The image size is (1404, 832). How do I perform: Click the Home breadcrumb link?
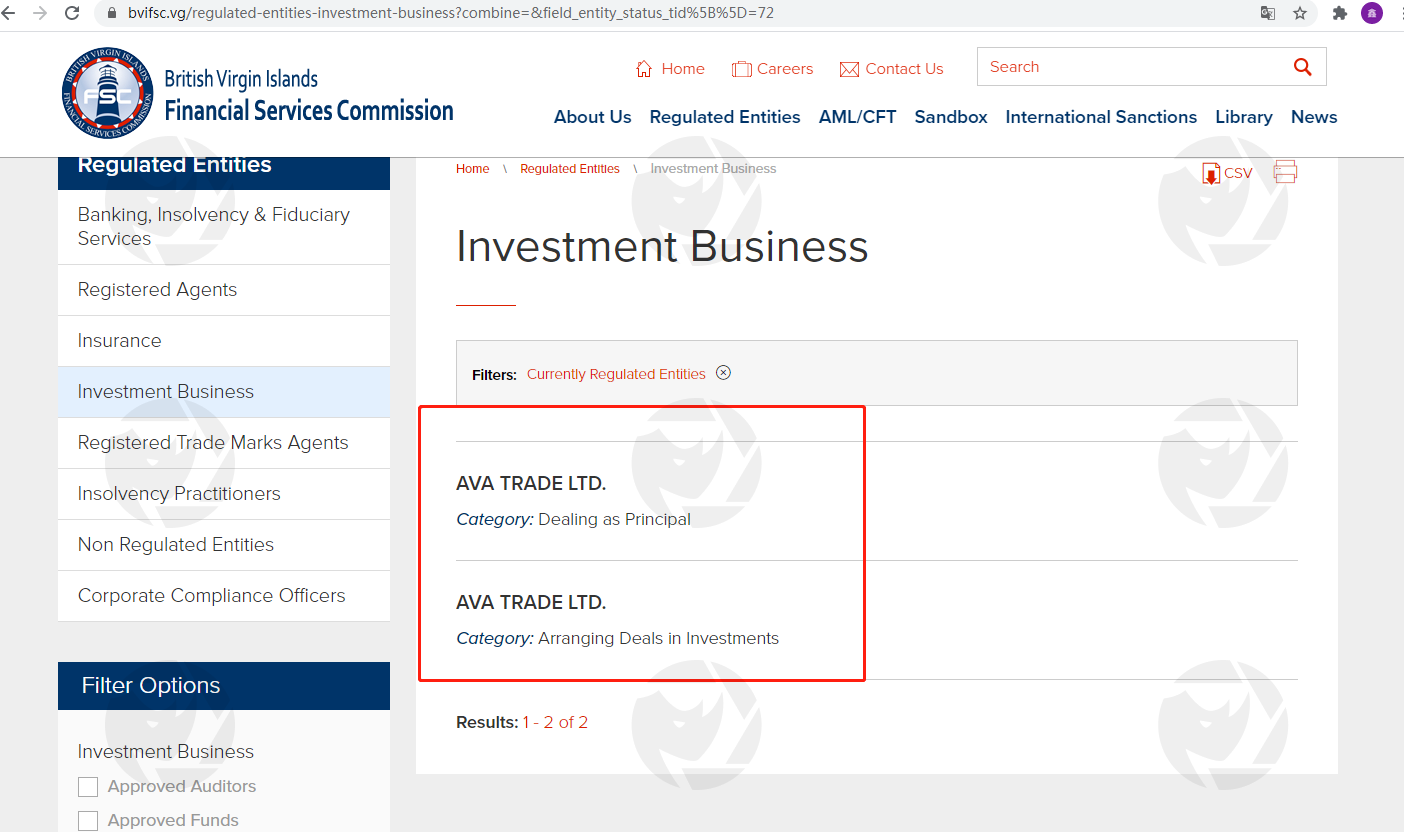pyautogui.click(x=472, y=169)
